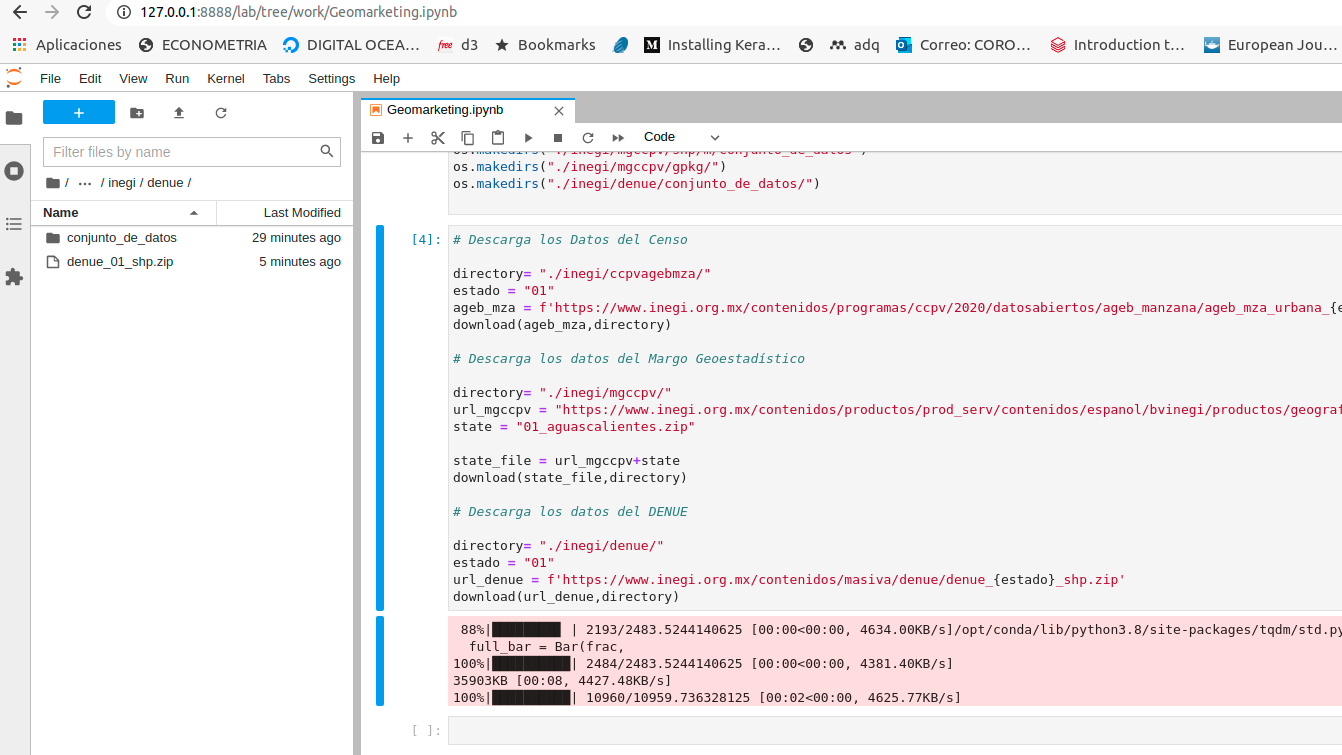Open the Kernel menu
This screenshot has width=1342, height=755.
tap(225, 78)
